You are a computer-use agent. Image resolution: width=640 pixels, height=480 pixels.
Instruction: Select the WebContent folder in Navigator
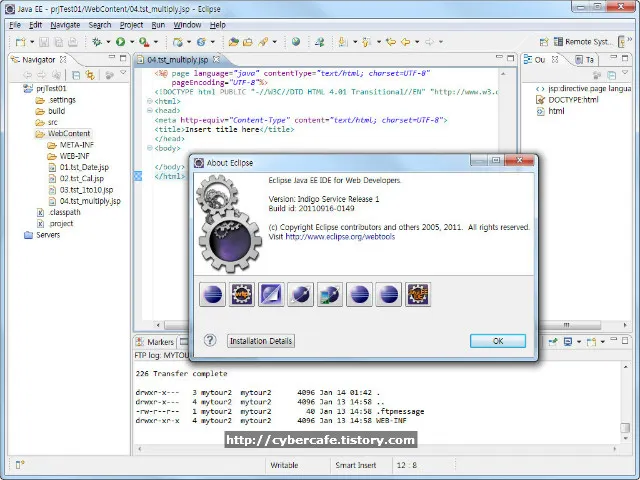pos(68,133)
